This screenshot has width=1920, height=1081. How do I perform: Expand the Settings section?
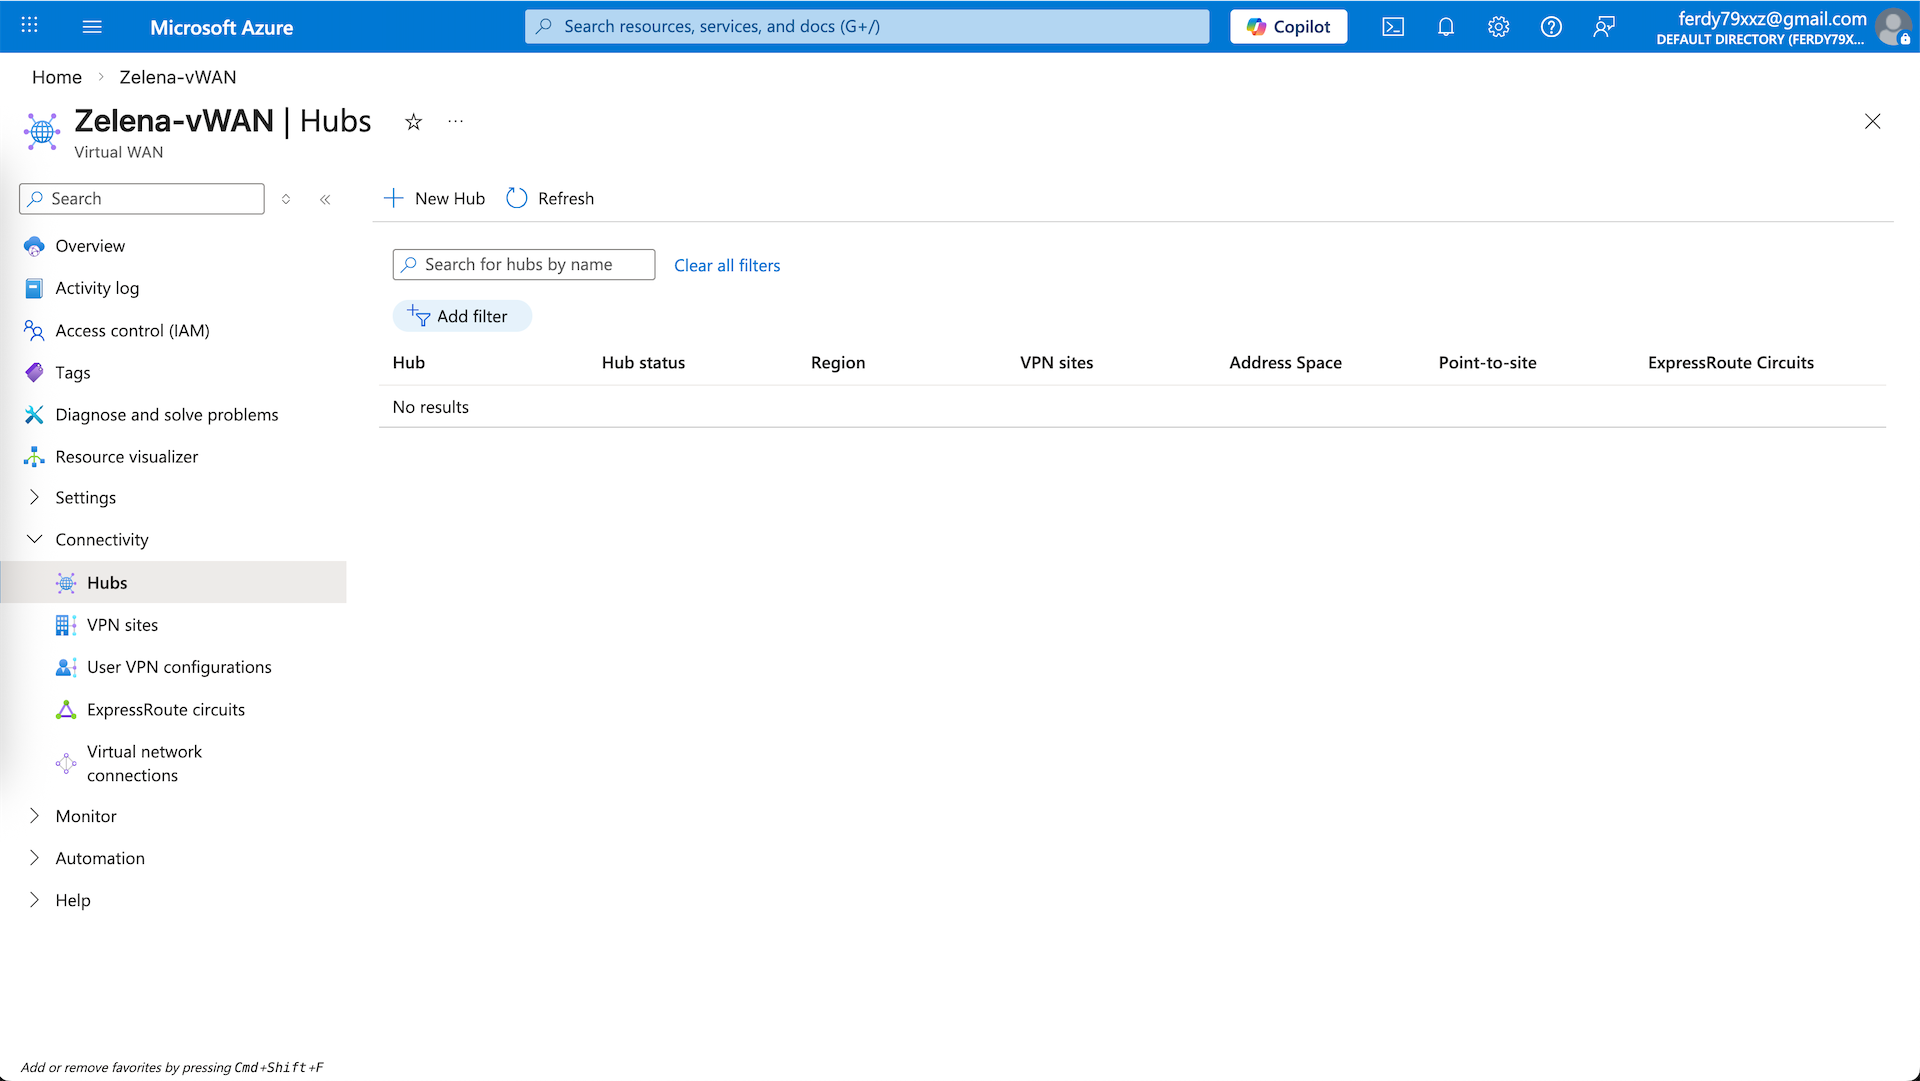tap(35, 497)
